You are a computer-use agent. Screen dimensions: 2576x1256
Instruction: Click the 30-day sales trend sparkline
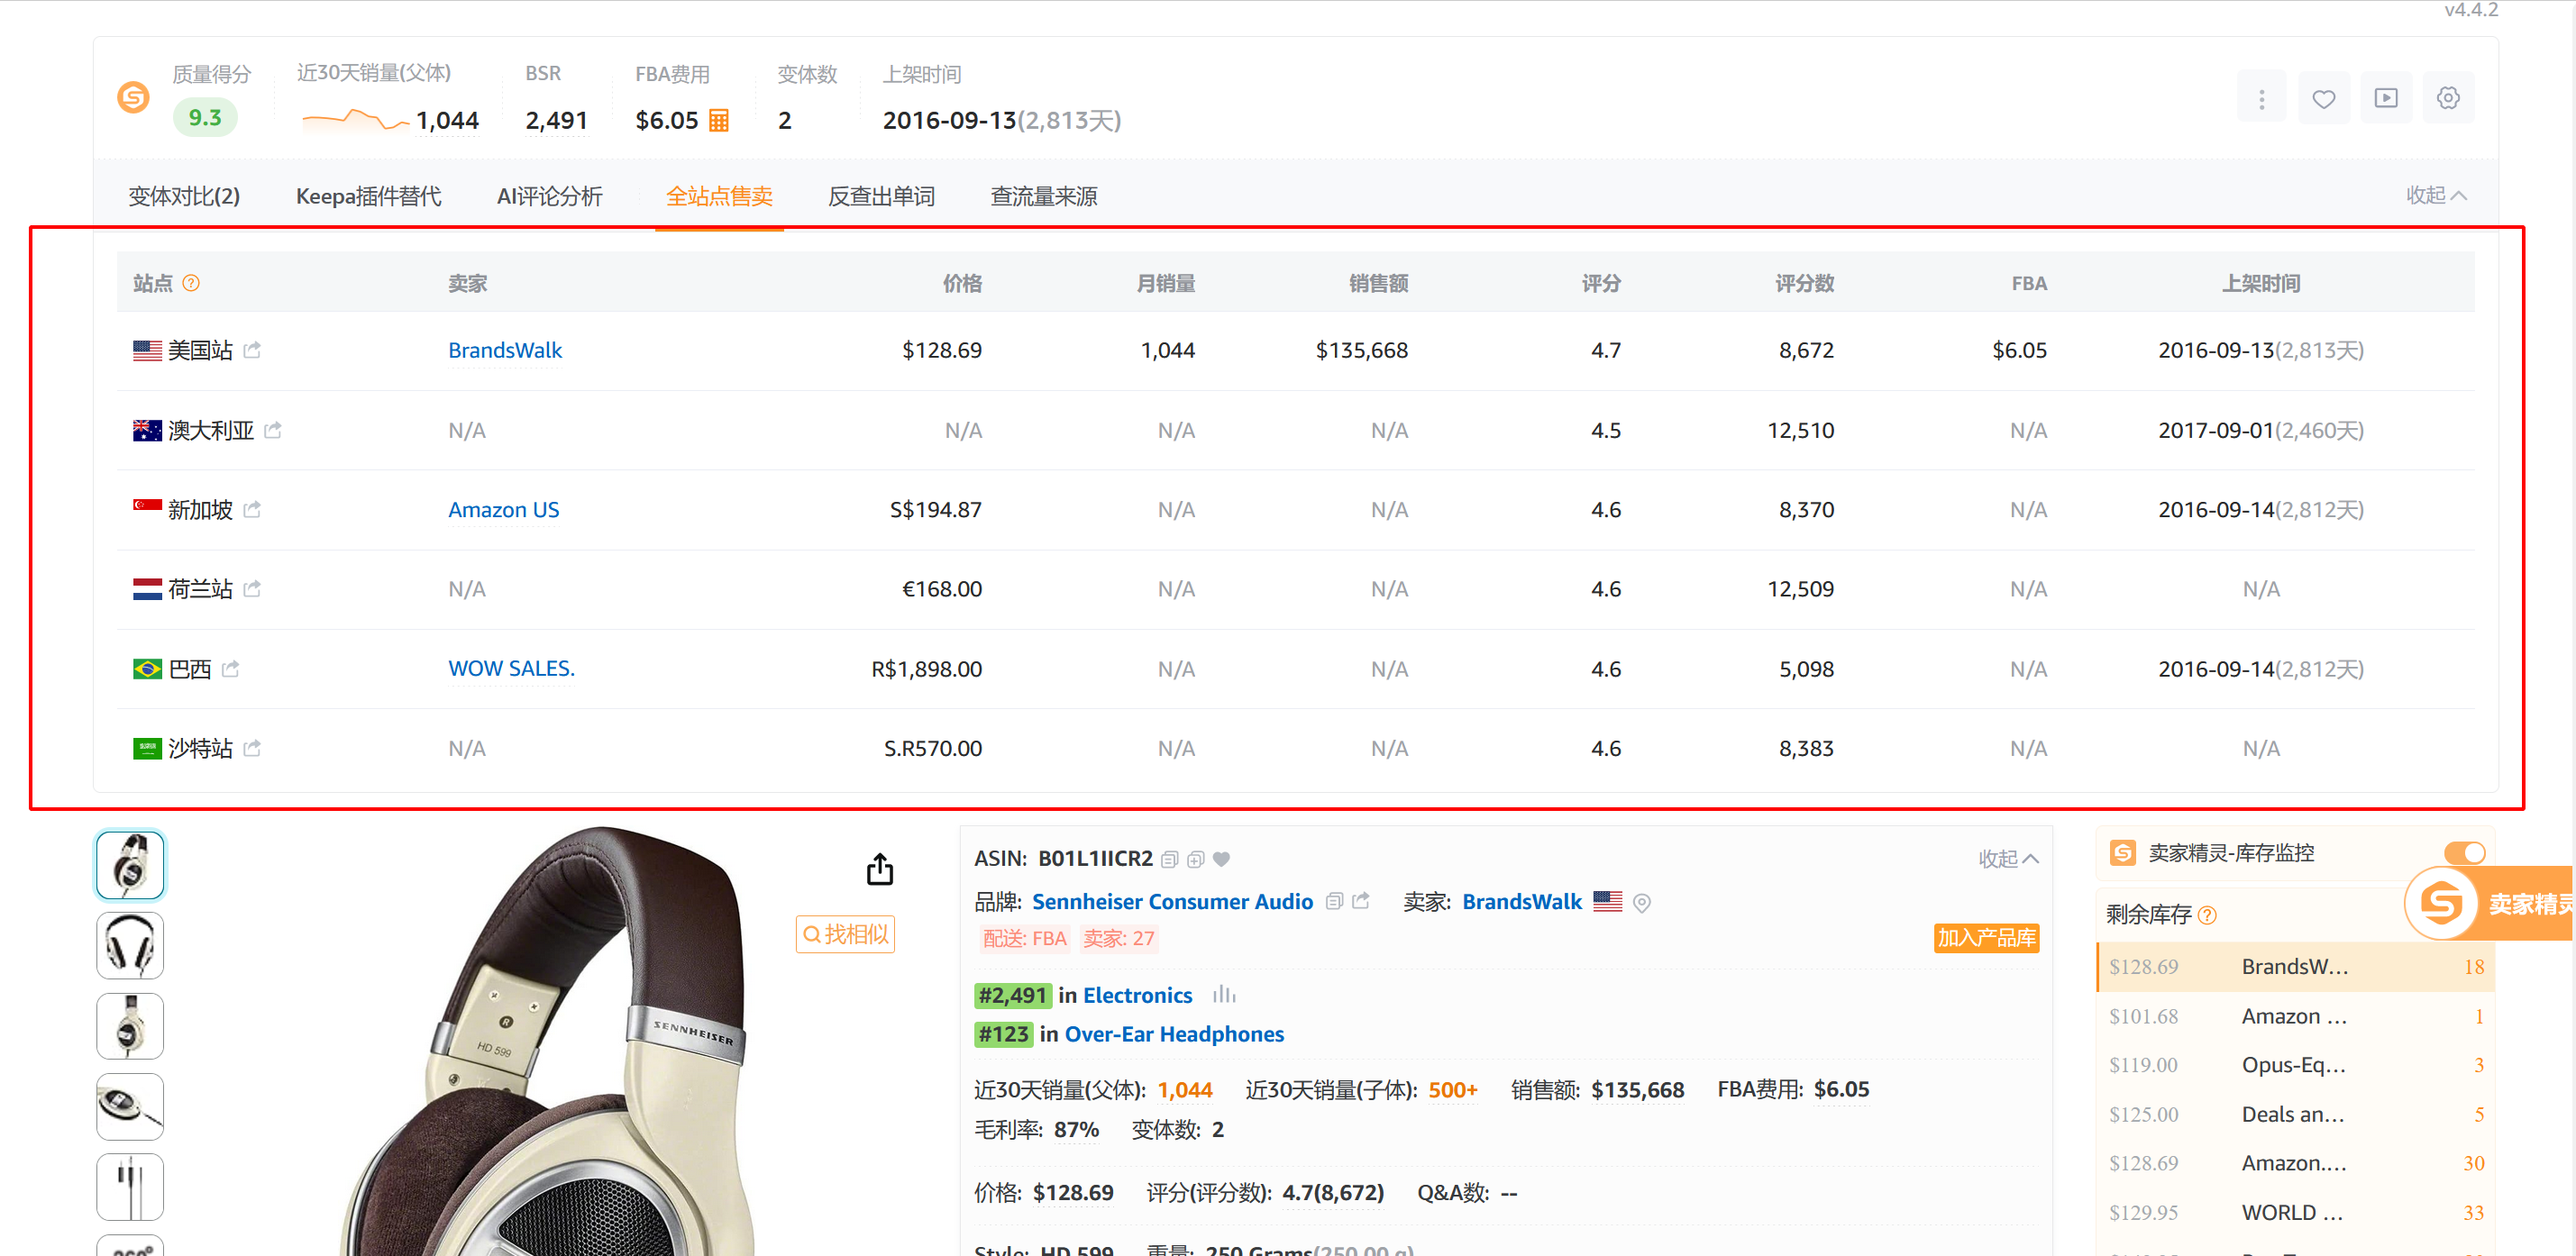click(x=355, y=121)
